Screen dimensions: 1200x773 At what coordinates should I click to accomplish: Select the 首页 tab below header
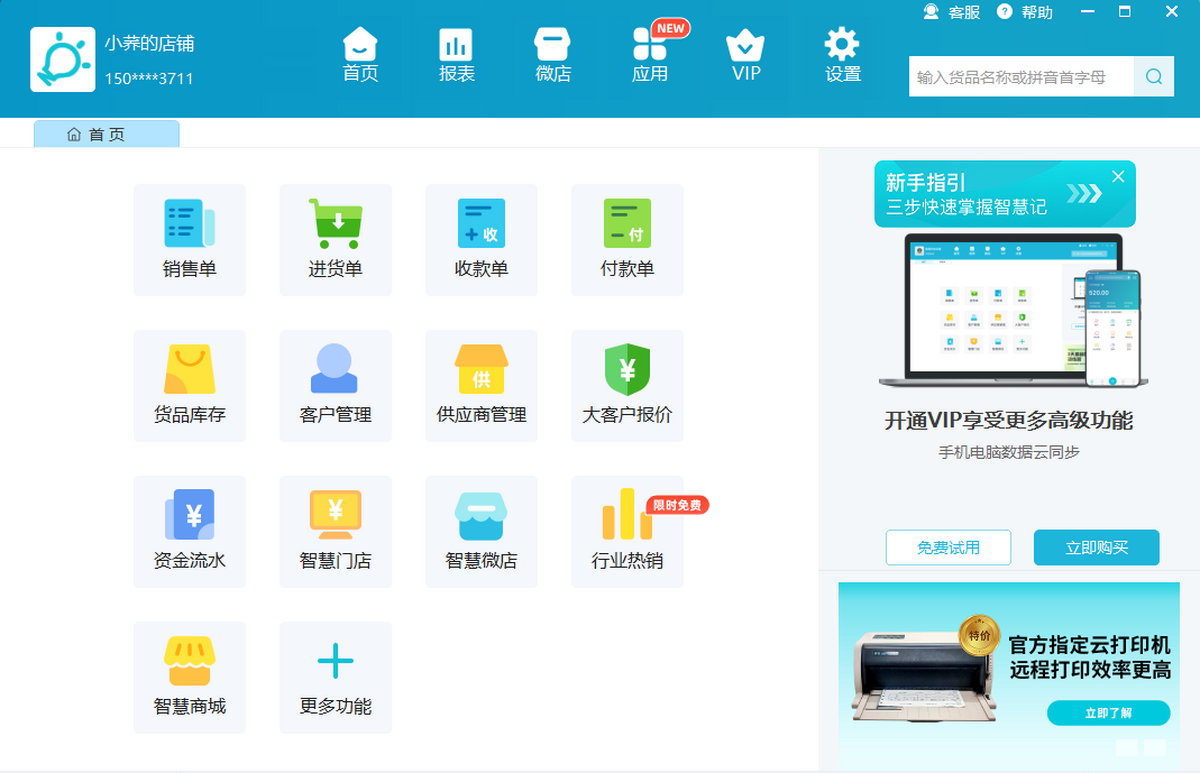[107, 134]
